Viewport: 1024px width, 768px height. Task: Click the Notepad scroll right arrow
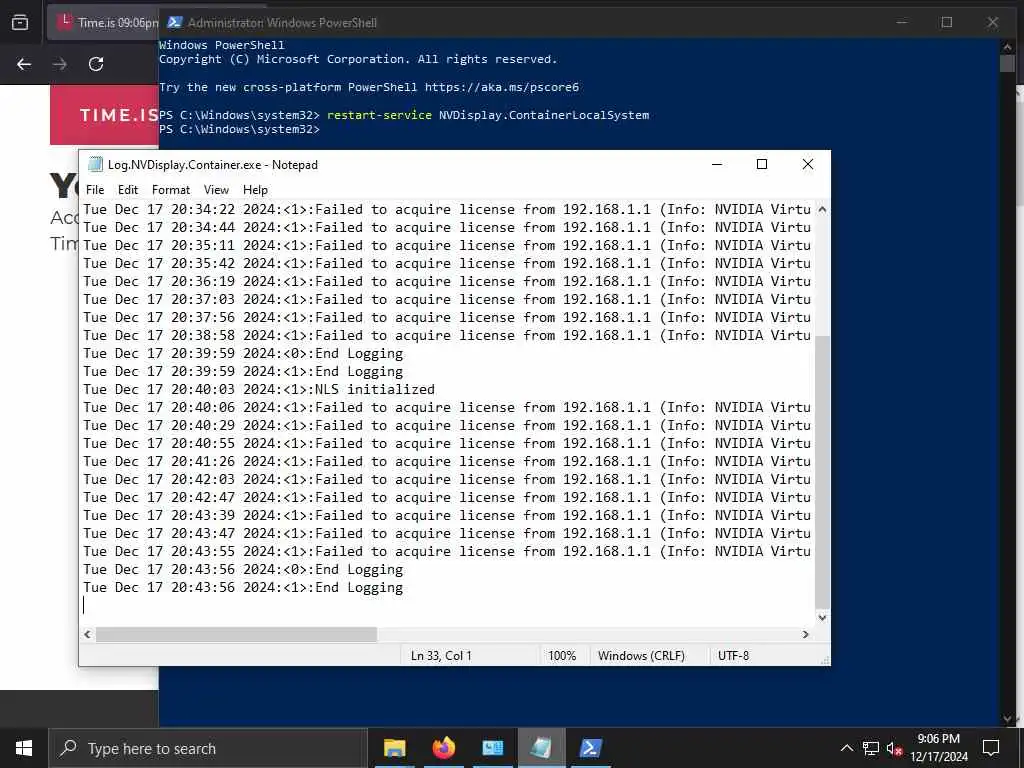(x=805, y=634)
